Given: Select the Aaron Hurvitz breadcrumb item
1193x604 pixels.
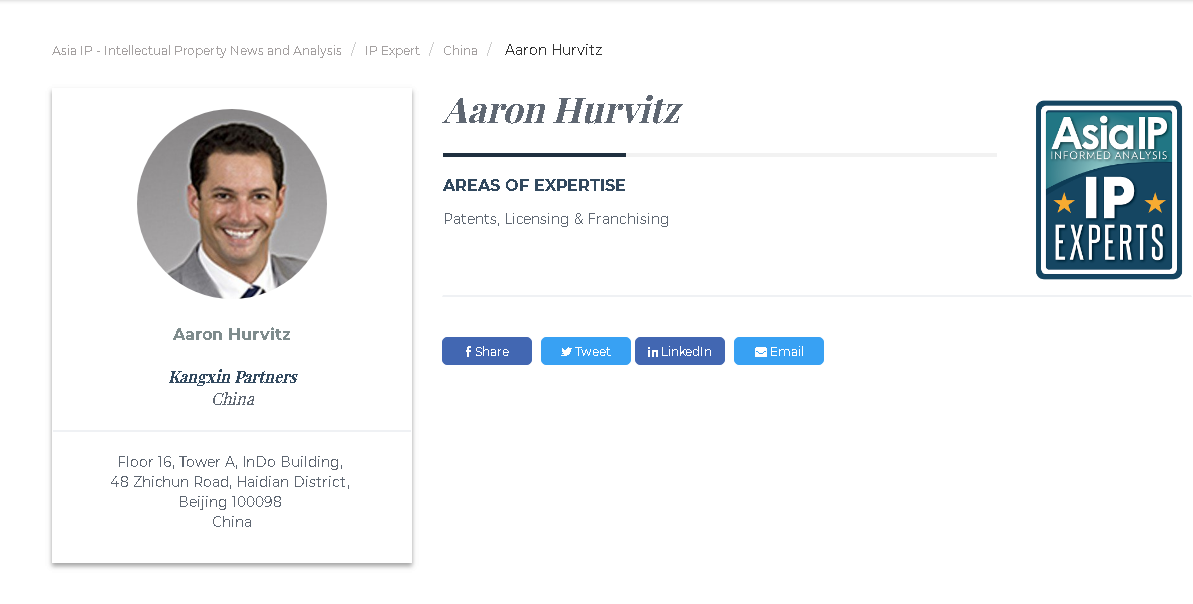Looking at the screenshot, I should tap(554, 50).
